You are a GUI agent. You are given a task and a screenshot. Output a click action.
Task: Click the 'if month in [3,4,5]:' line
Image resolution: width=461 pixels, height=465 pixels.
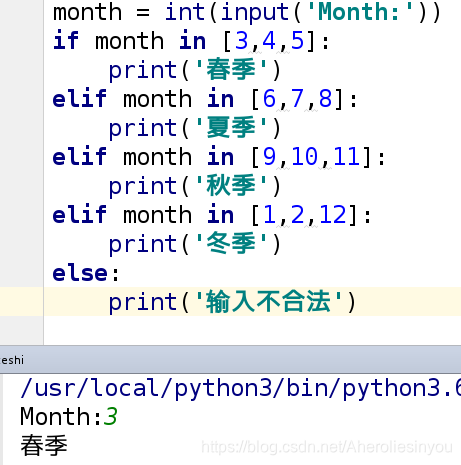191,41
